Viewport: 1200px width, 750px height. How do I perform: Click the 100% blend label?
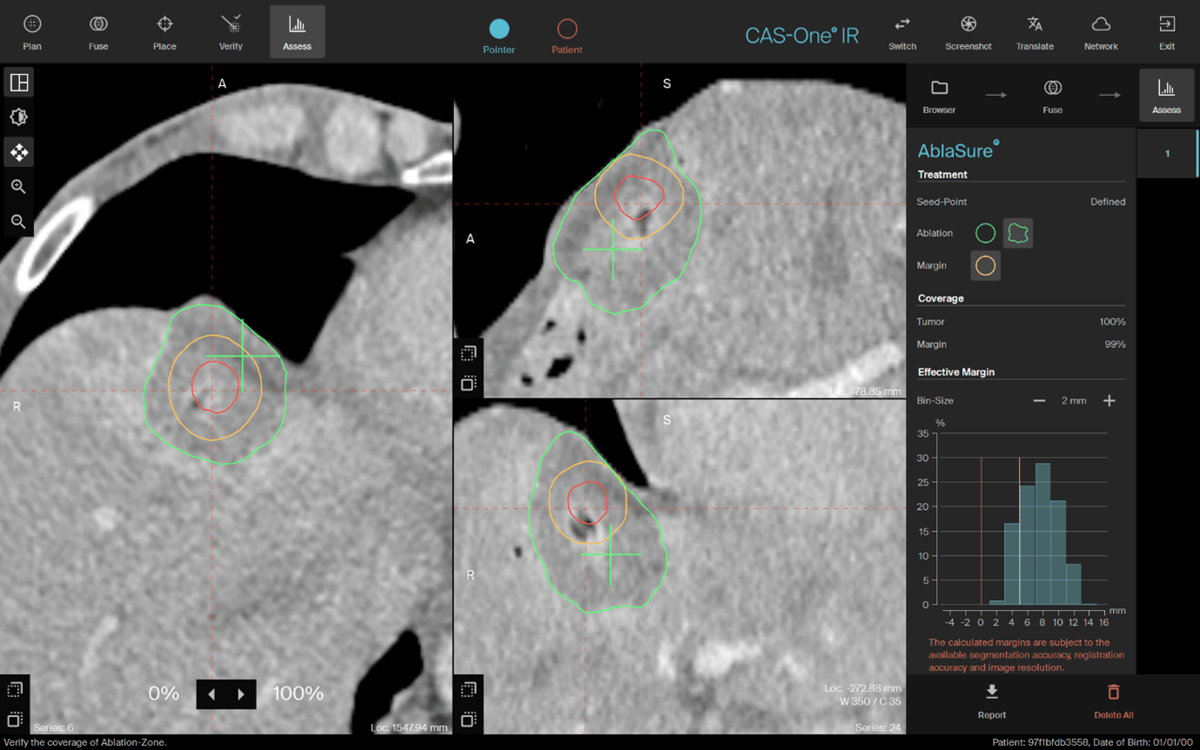[x=298, y=694]
